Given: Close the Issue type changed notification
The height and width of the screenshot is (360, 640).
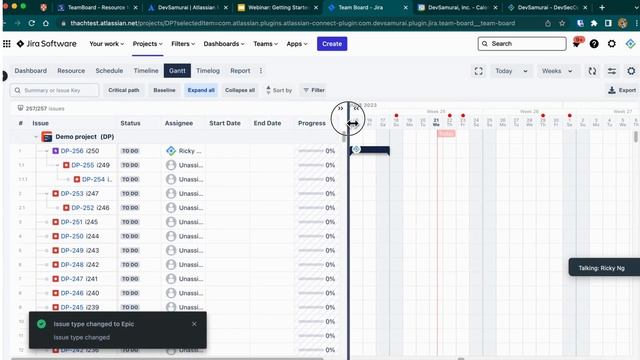Looking at the screenshot, I should pos(194,324).
